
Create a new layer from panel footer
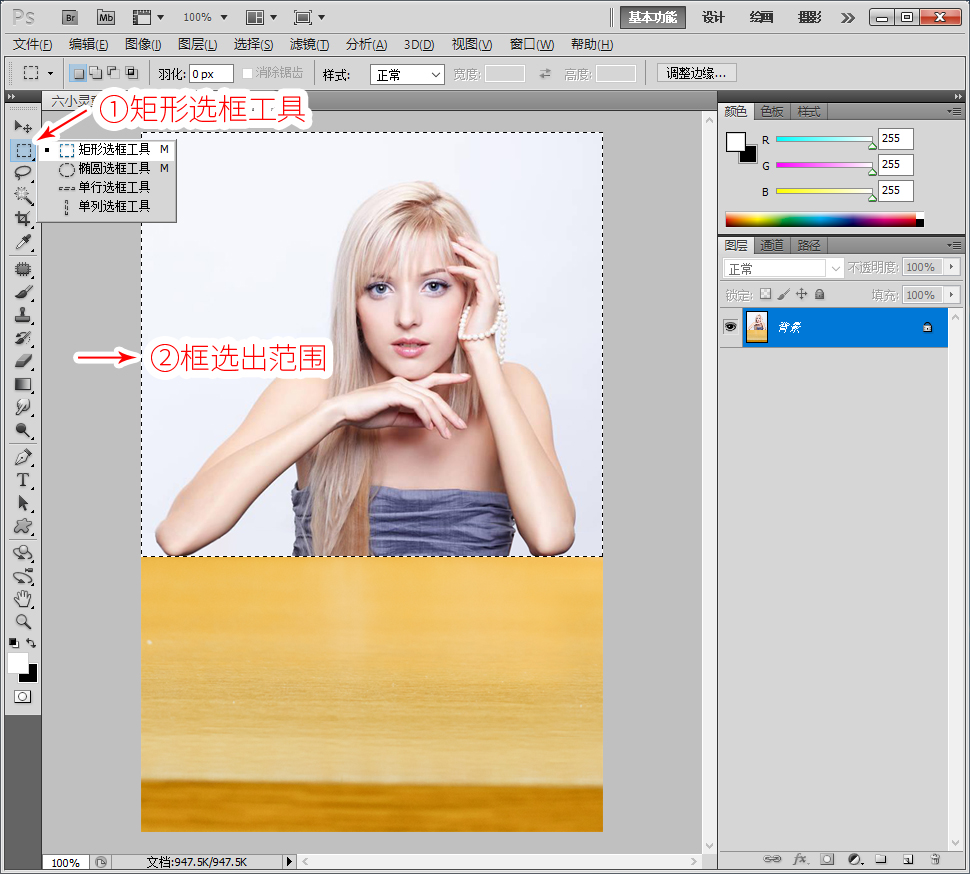tap(908, 859)
